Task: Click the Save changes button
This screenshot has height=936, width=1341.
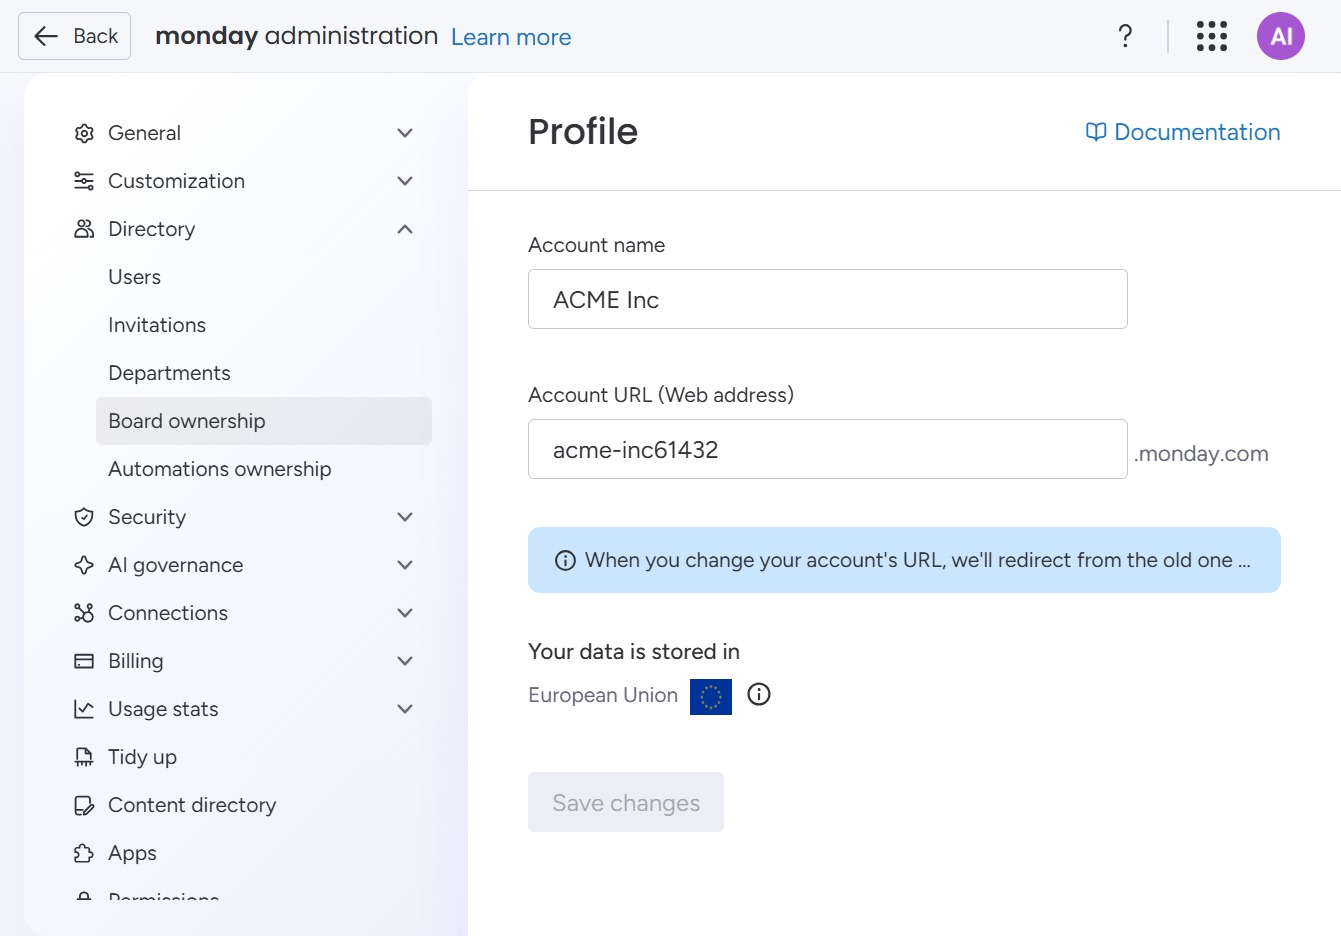Action: [626, 802]
